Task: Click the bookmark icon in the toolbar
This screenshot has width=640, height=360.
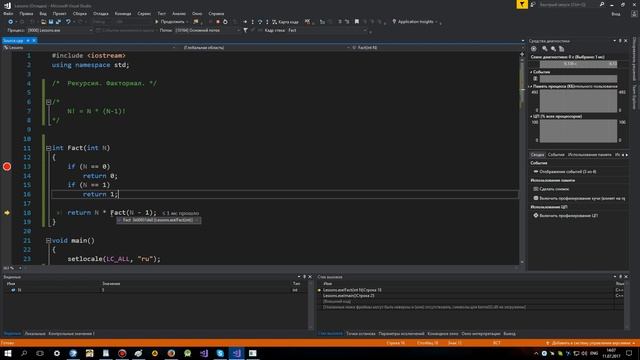Action: pos(357,22)
